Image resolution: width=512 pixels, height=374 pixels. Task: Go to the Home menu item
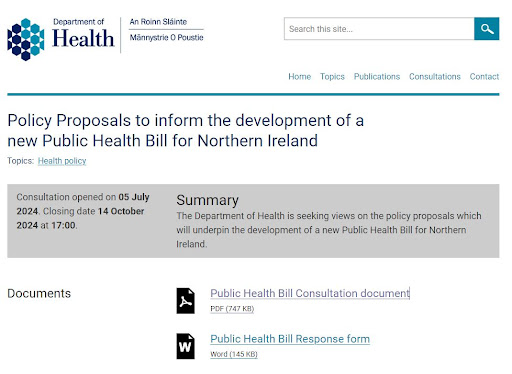pyautogui.click(x=299, y=77)
